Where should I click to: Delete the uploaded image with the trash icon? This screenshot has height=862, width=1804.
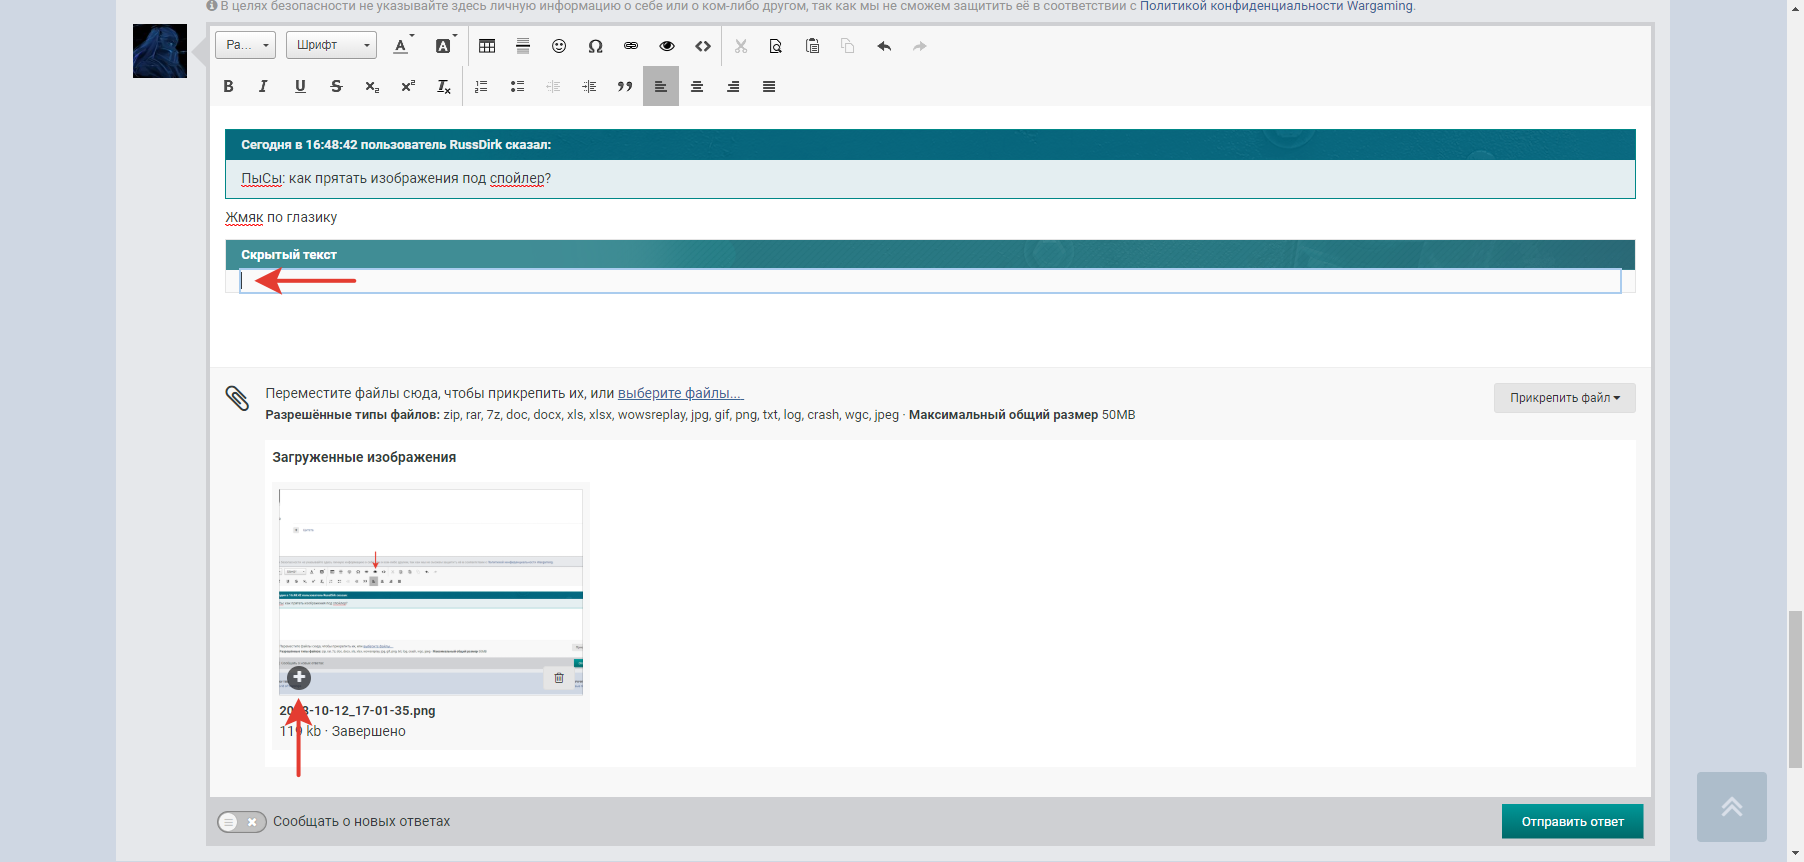[559, 678]
